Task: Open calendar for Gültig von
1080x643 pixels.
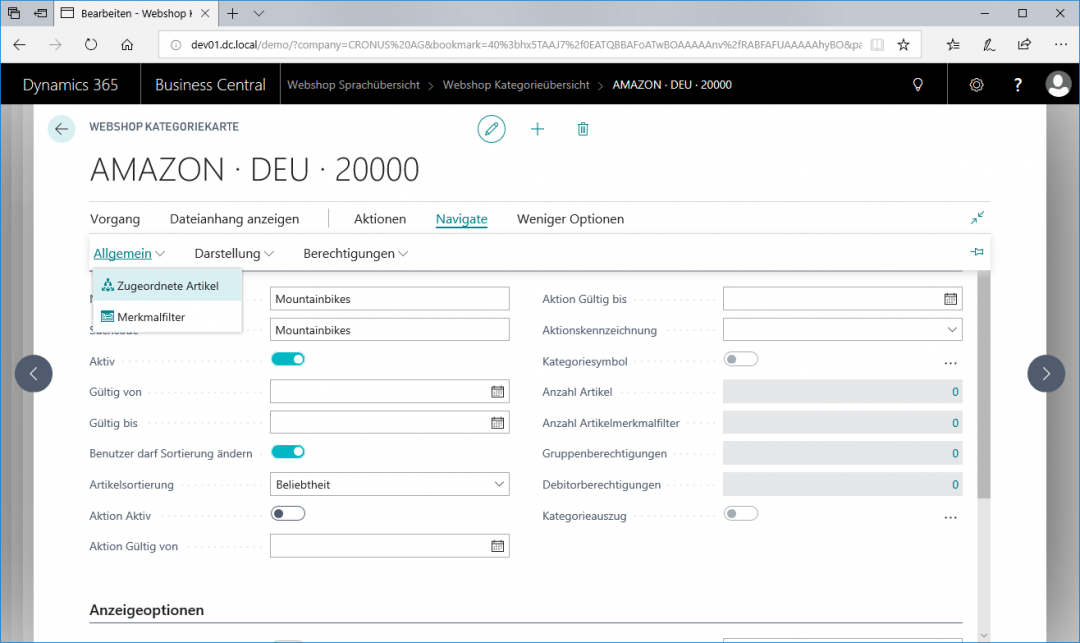Action: click(x=497, y=392)
